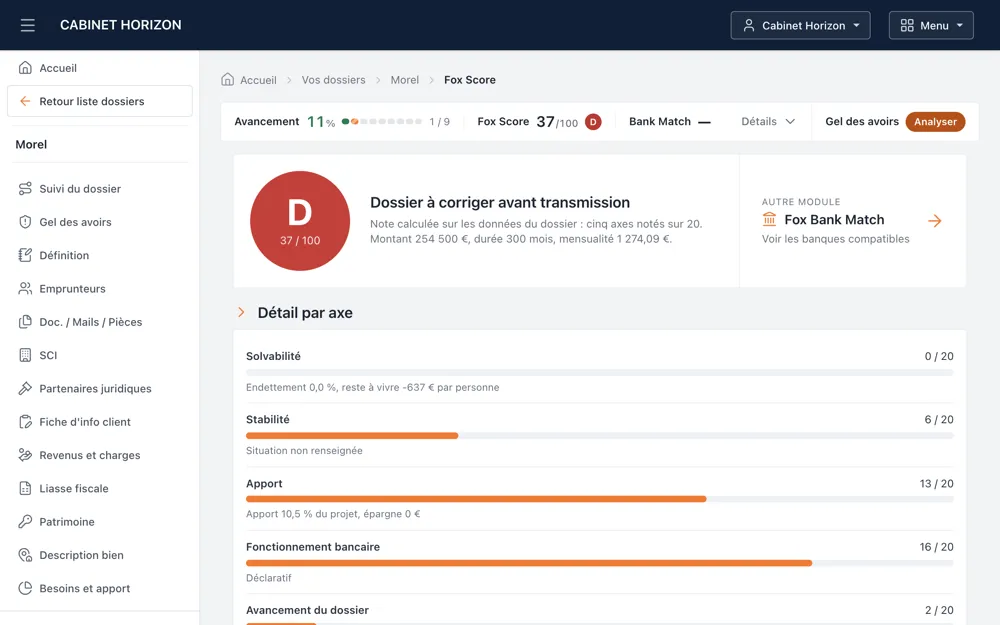Click the Emprunteurs people icon
Screen dimensions: 1000x625
[25, 288]
